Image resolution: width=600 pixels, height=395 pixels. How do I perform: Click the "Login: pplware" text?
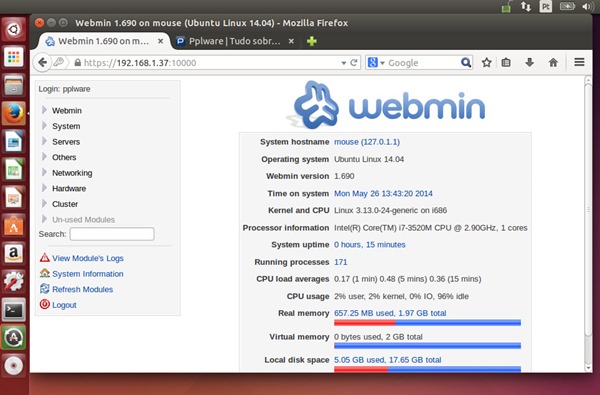[64, 89]
